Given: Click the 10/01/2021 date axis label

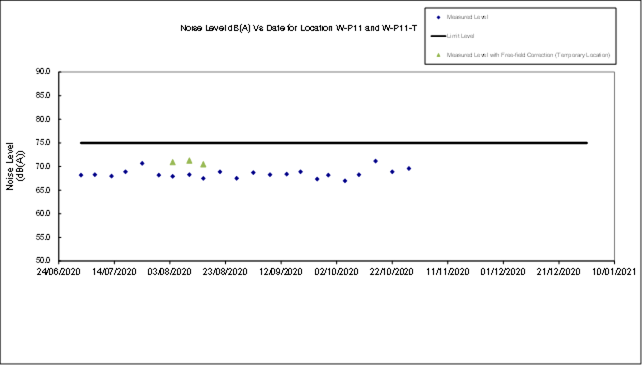Looking at the screenshot, I should pos(614,272).
